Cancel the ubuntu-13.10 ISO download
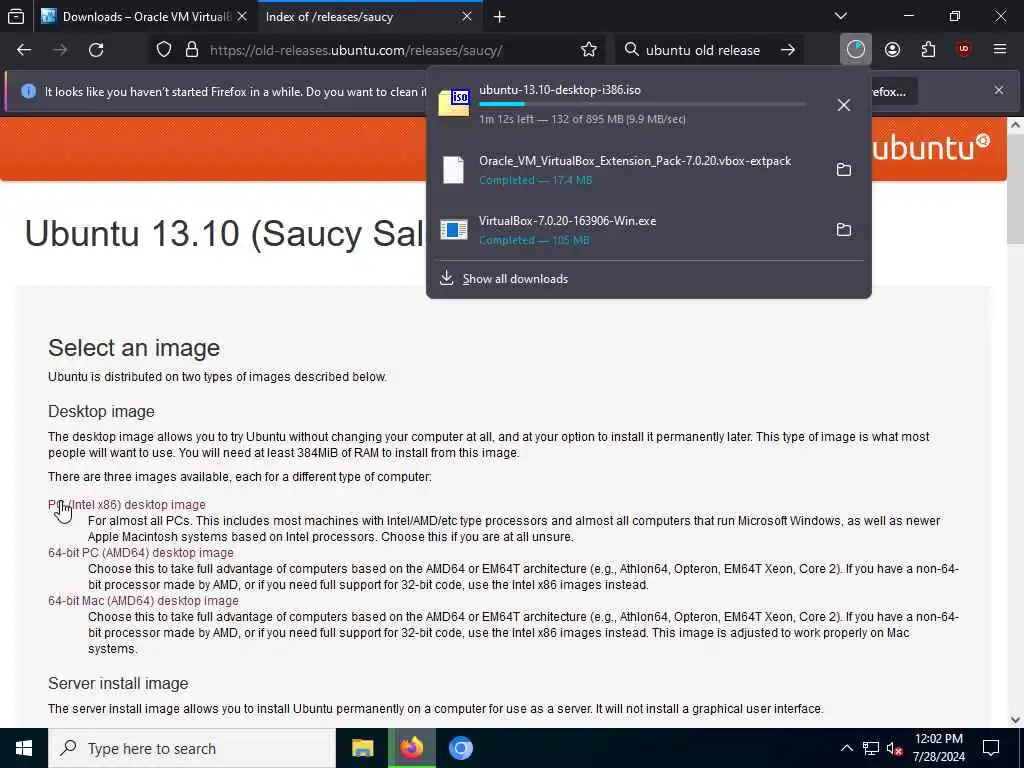The width and height of the screenshot is (1024, 768). [844, 105]
